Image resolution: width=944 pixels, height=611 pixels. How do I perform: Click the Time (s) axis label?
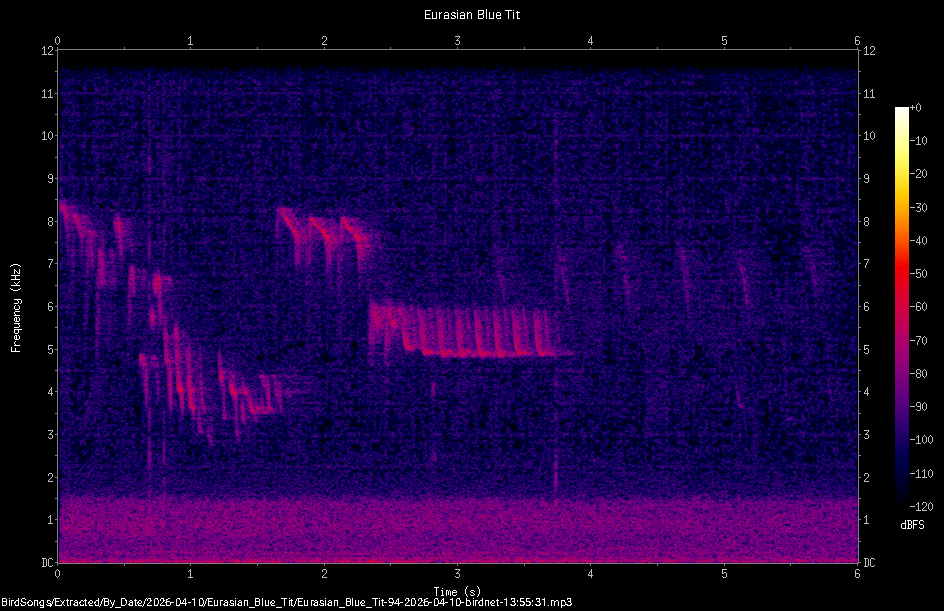tap(457, 590)
